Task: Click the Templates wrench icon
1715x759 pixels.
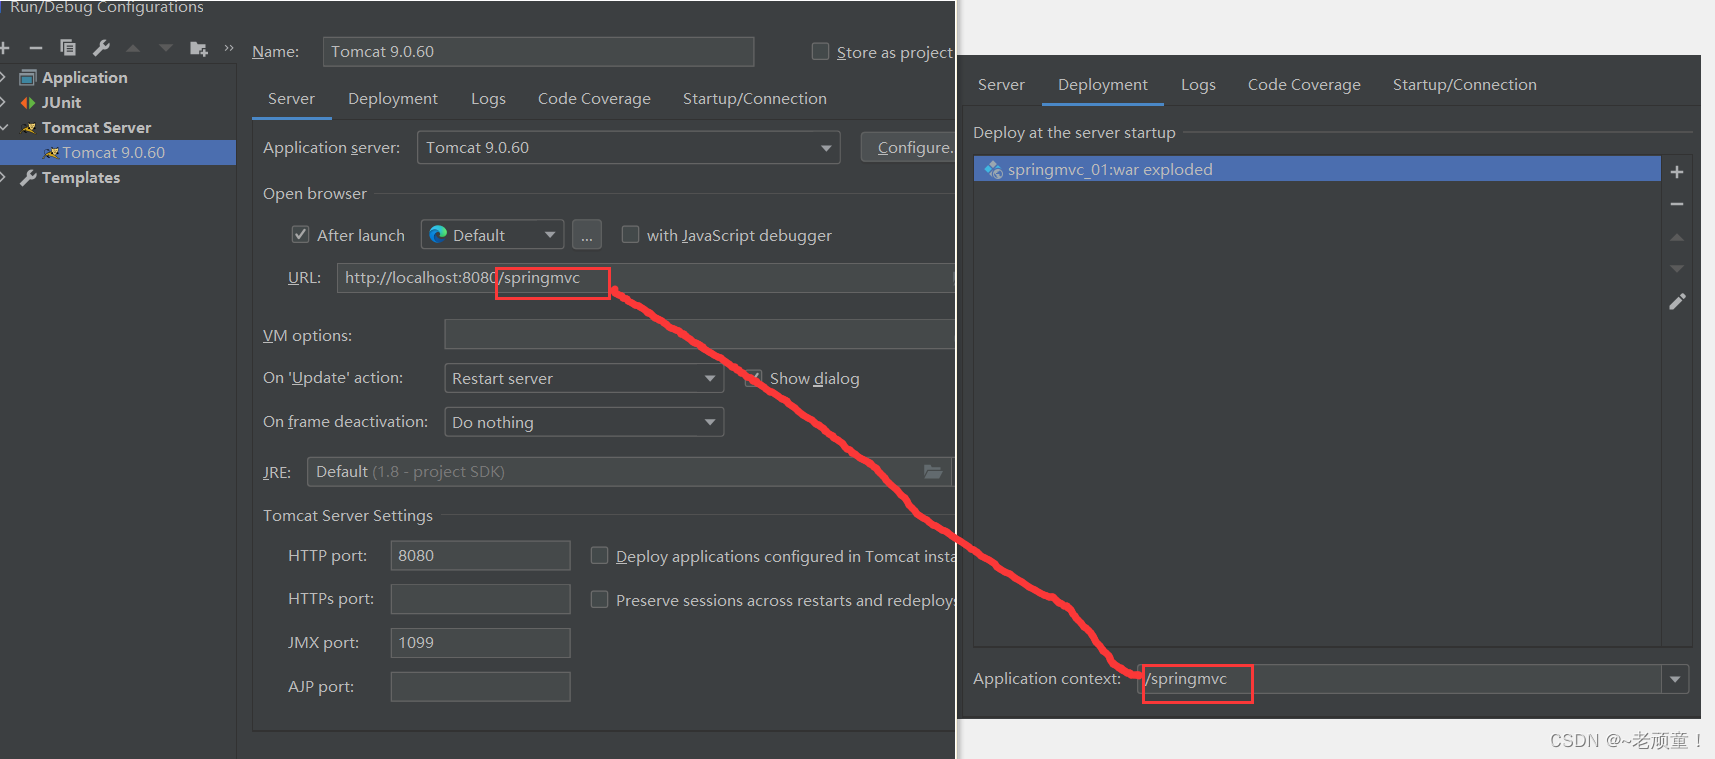Action: tap(28, 177)
